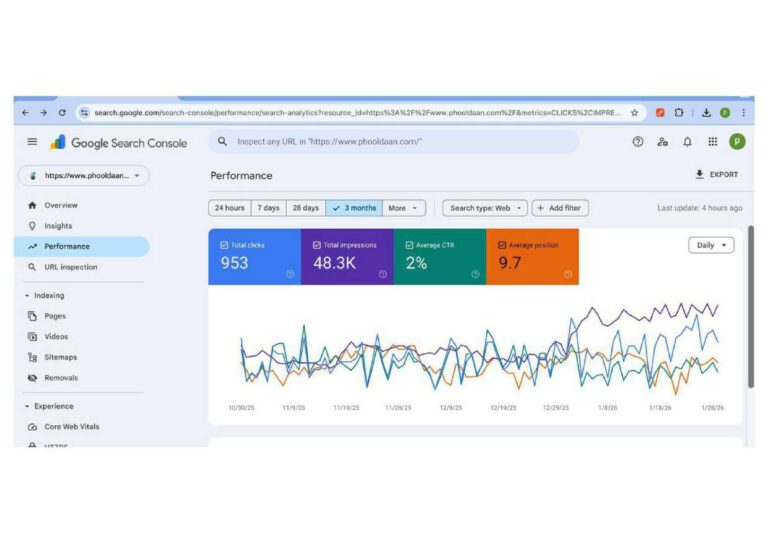Click the Add filter button
768x543 pixels.
point(560,208)
